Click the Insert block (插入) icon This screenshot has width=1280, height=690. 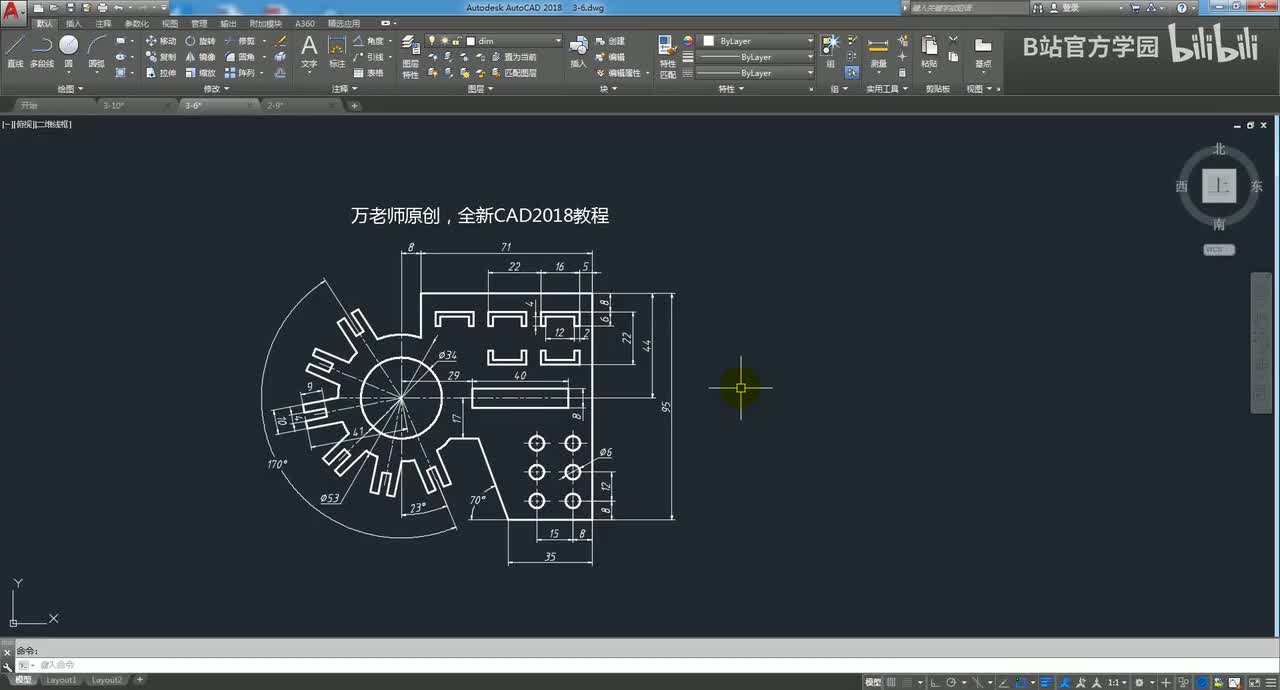coord(579,51)
